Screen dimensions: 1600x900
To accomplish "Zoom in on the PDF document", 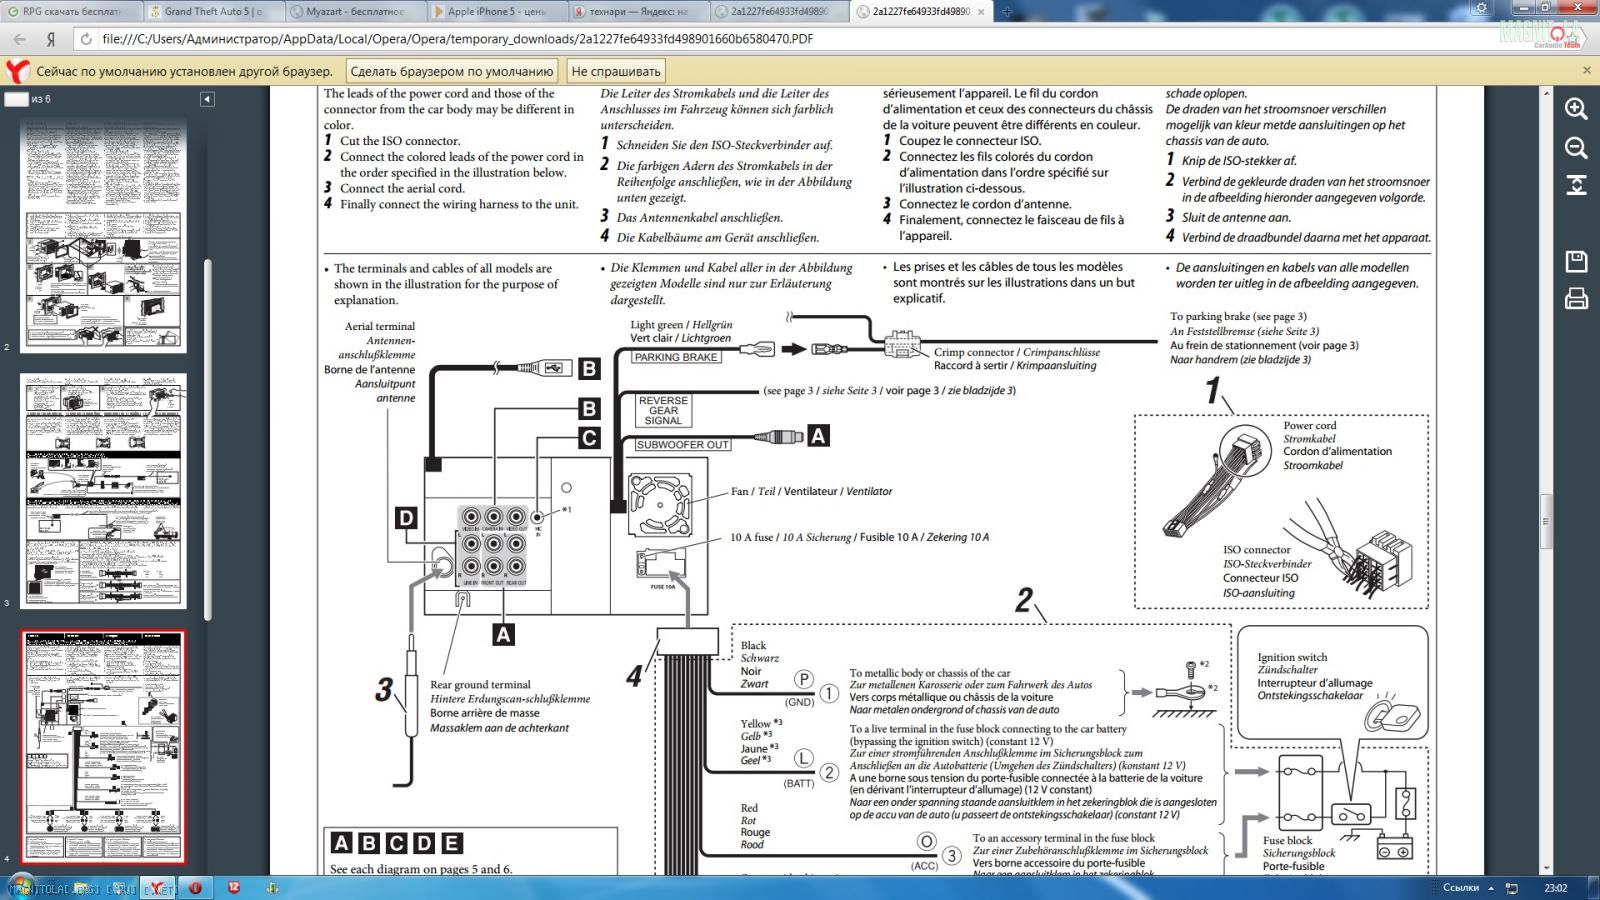I will 1576,109.
